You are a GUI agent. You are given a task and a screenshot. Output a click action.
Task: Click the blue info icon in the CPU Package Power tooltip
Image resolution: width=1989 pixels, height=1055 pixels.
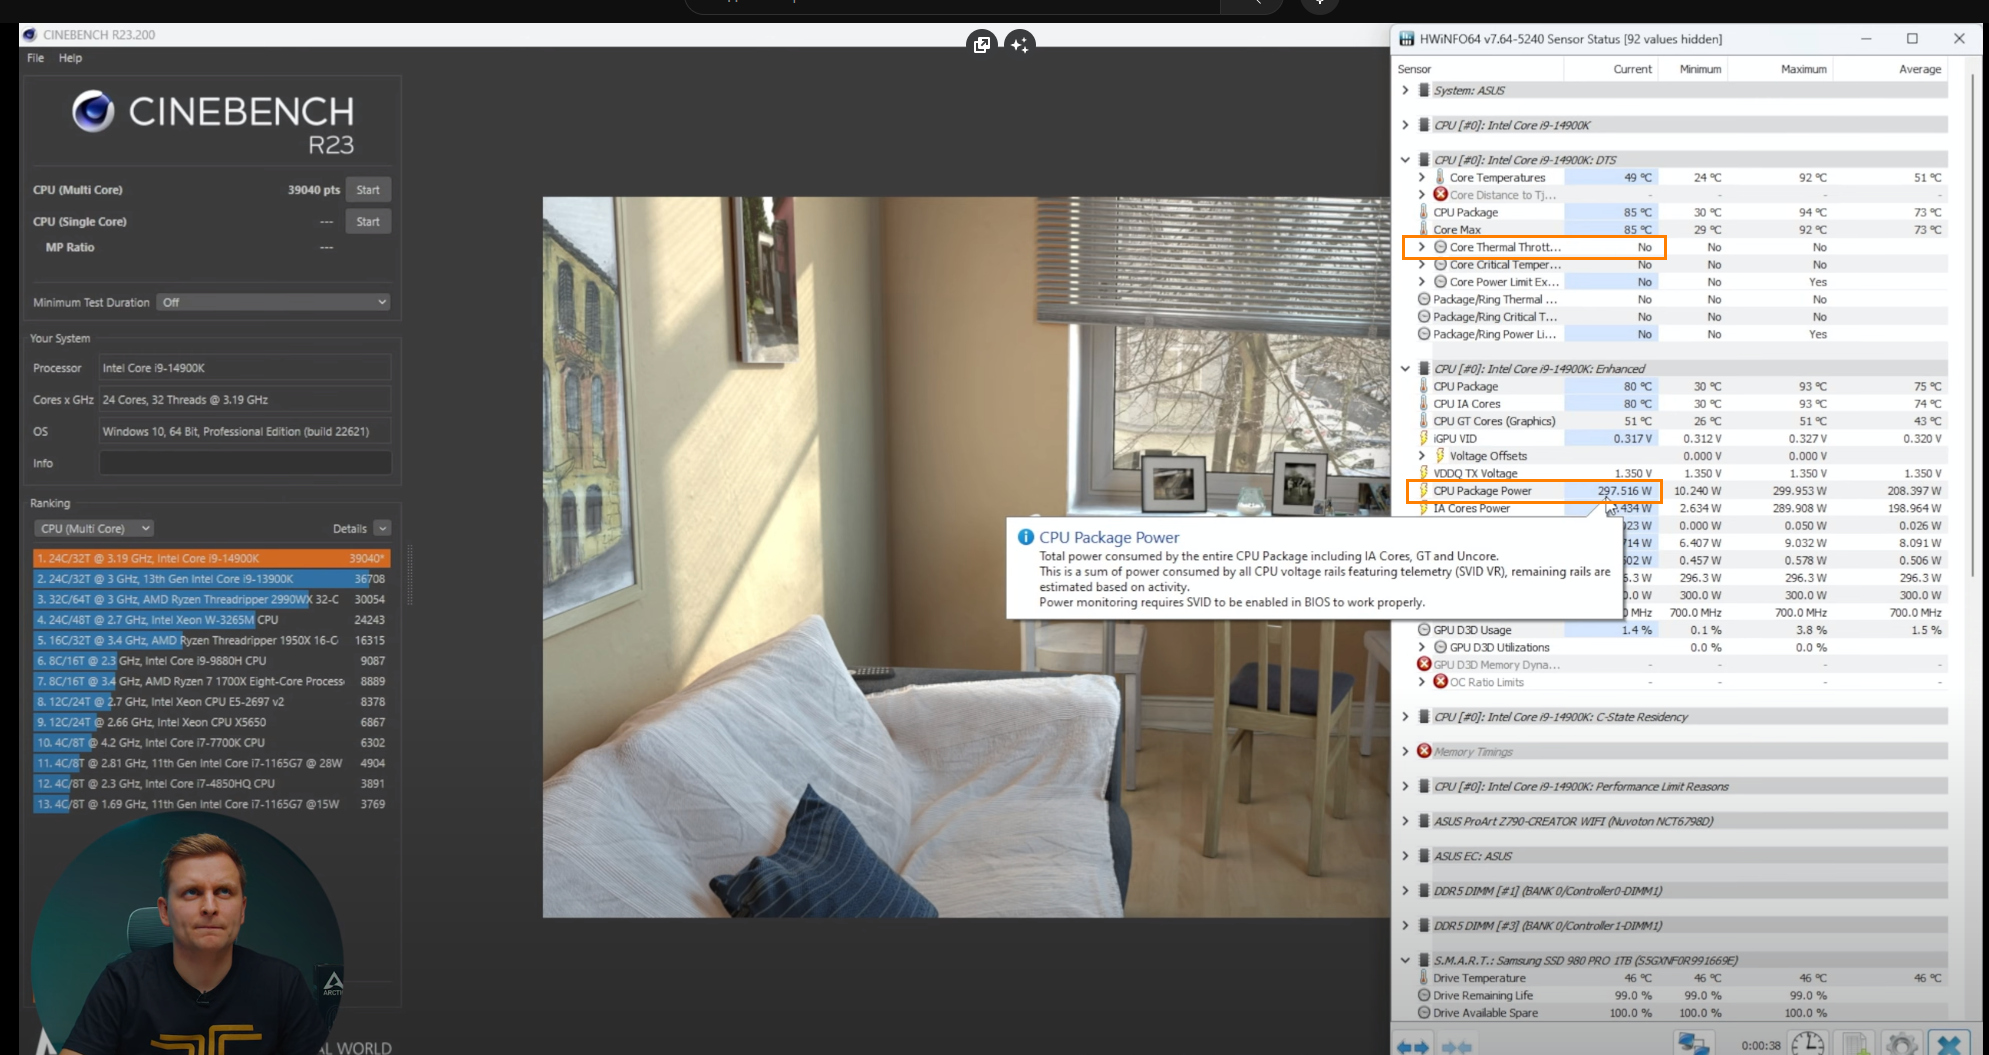[x=1025, y=537]
